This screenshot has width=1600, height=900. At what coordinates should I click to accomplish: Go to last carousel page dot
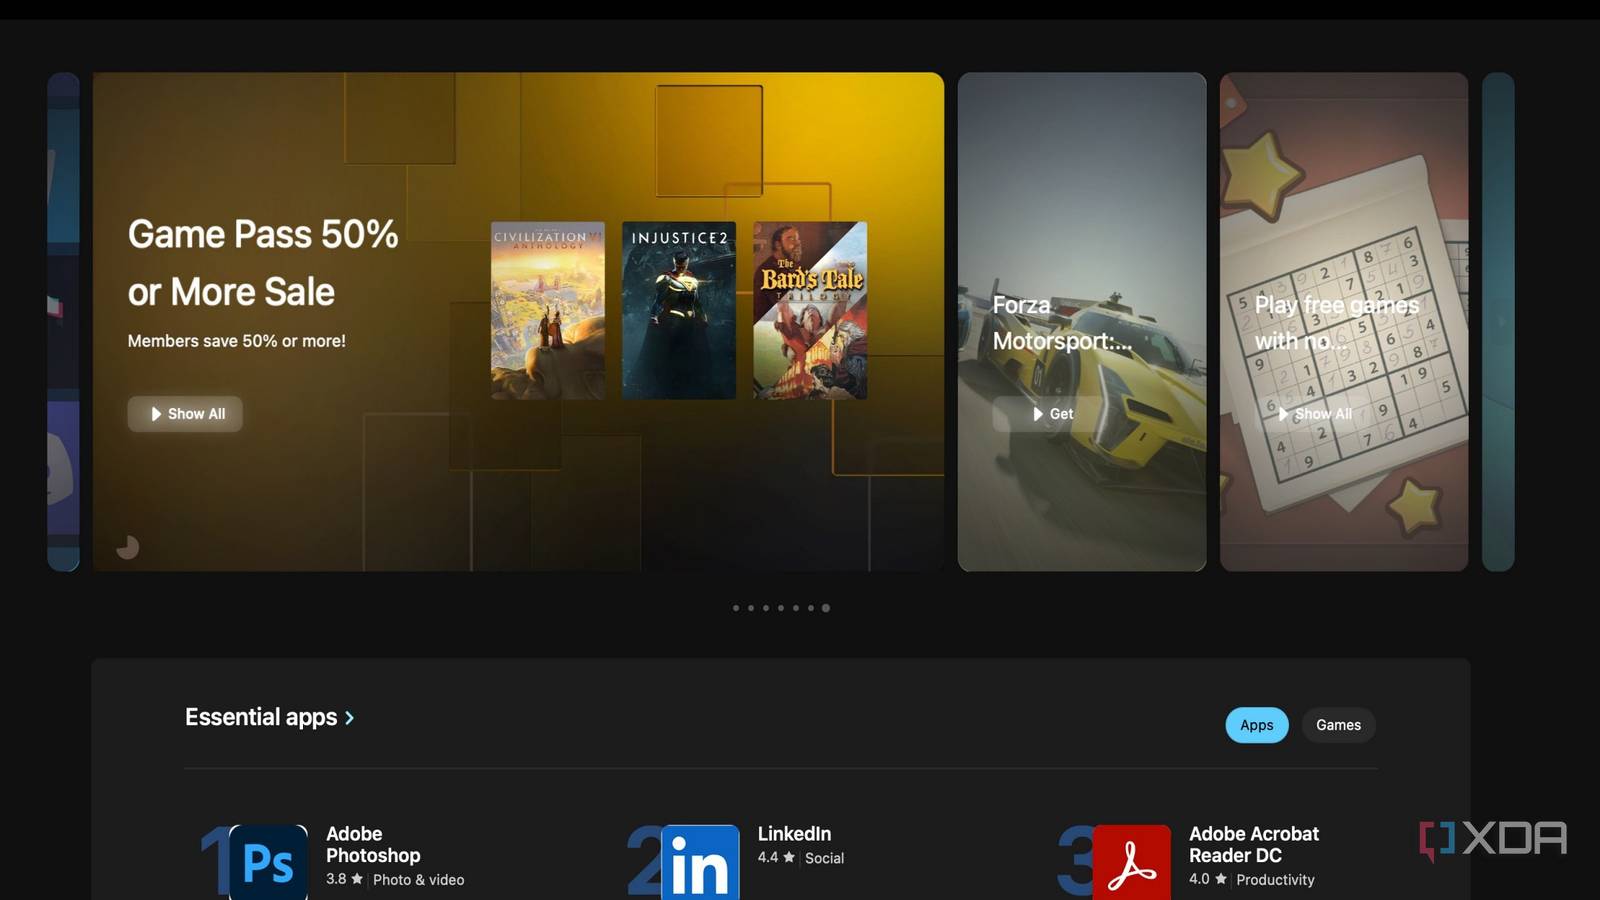(826, 608)
